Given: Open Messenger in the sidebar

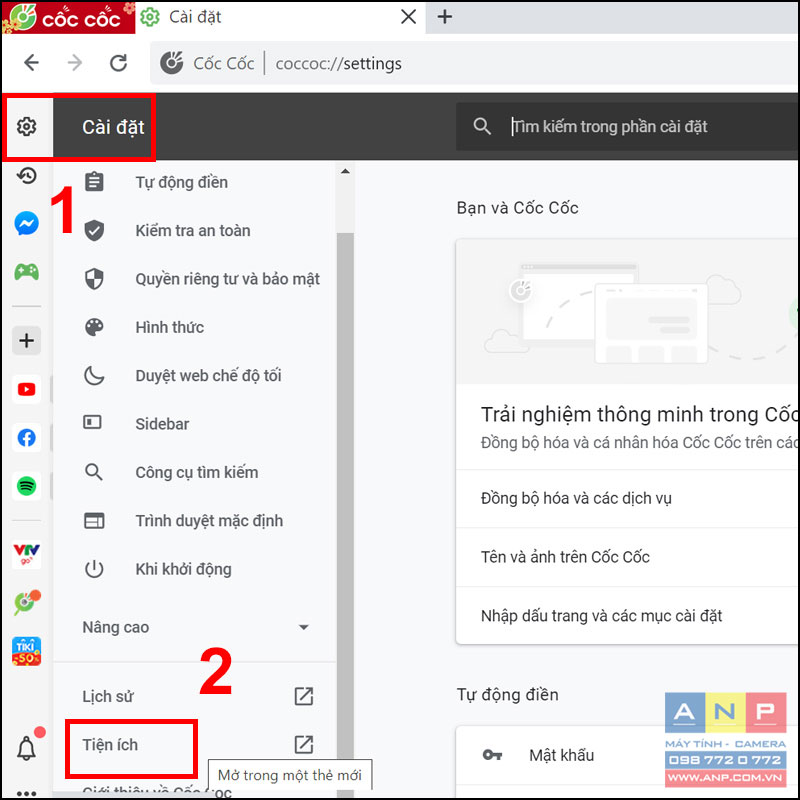Looking at the screenshot, I should [x=27, y=223].
